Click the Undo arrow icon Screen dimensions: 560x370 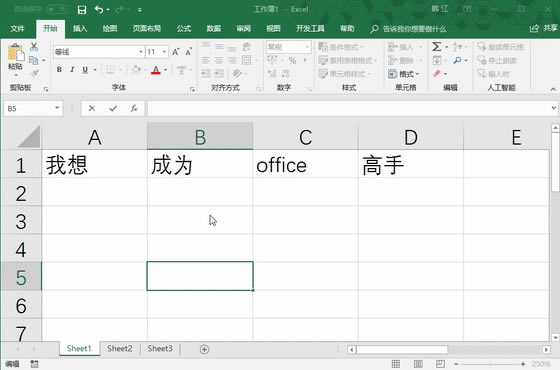coord(99,10)
